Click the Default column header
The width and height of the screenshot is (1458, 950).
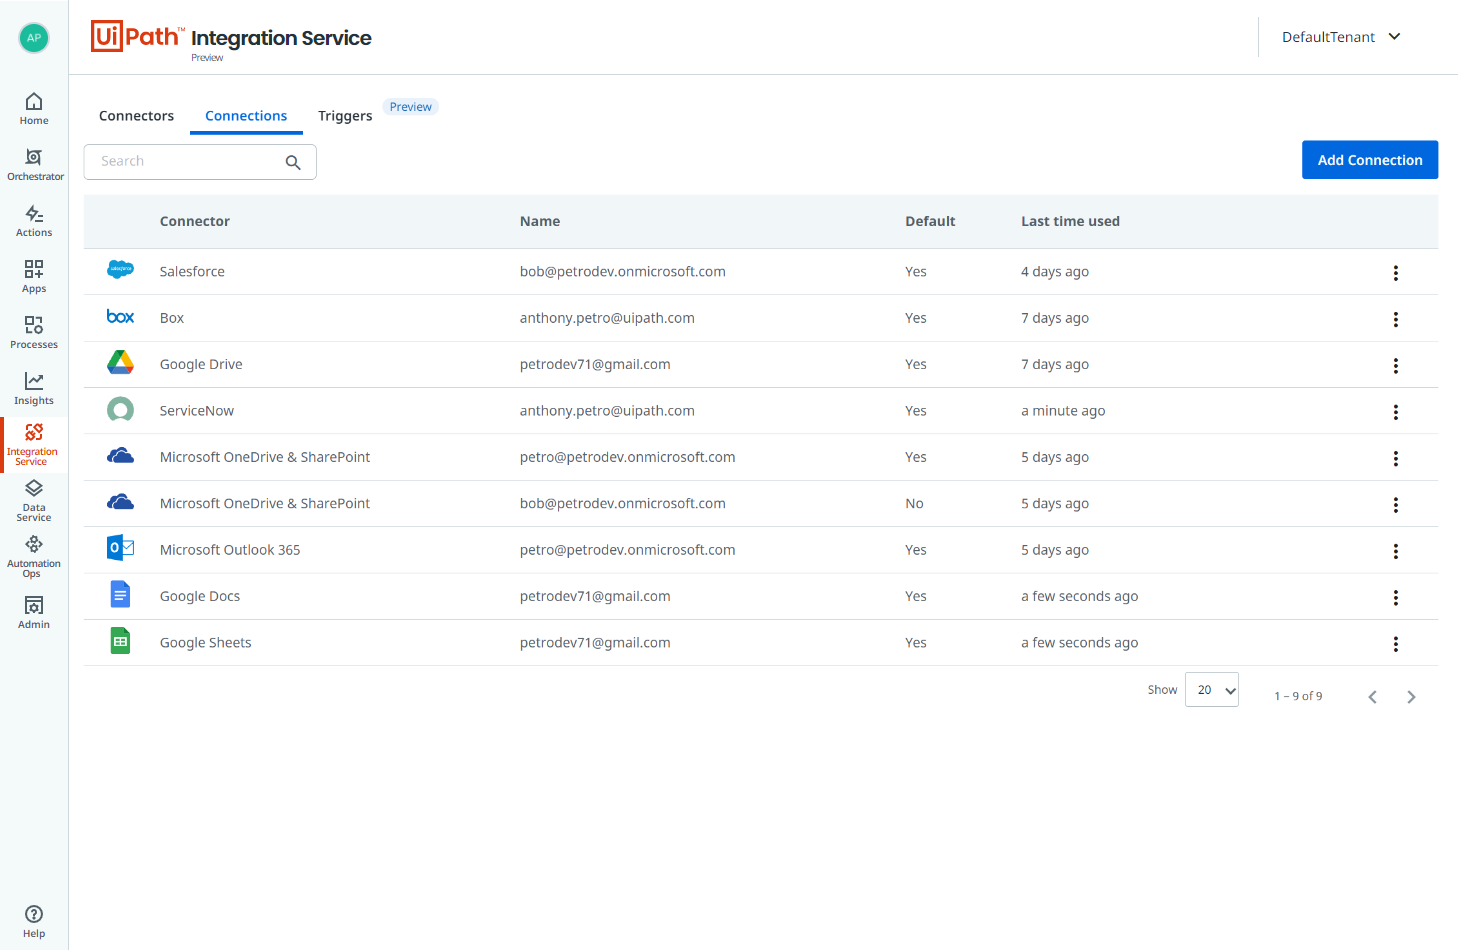pos(930,221)
